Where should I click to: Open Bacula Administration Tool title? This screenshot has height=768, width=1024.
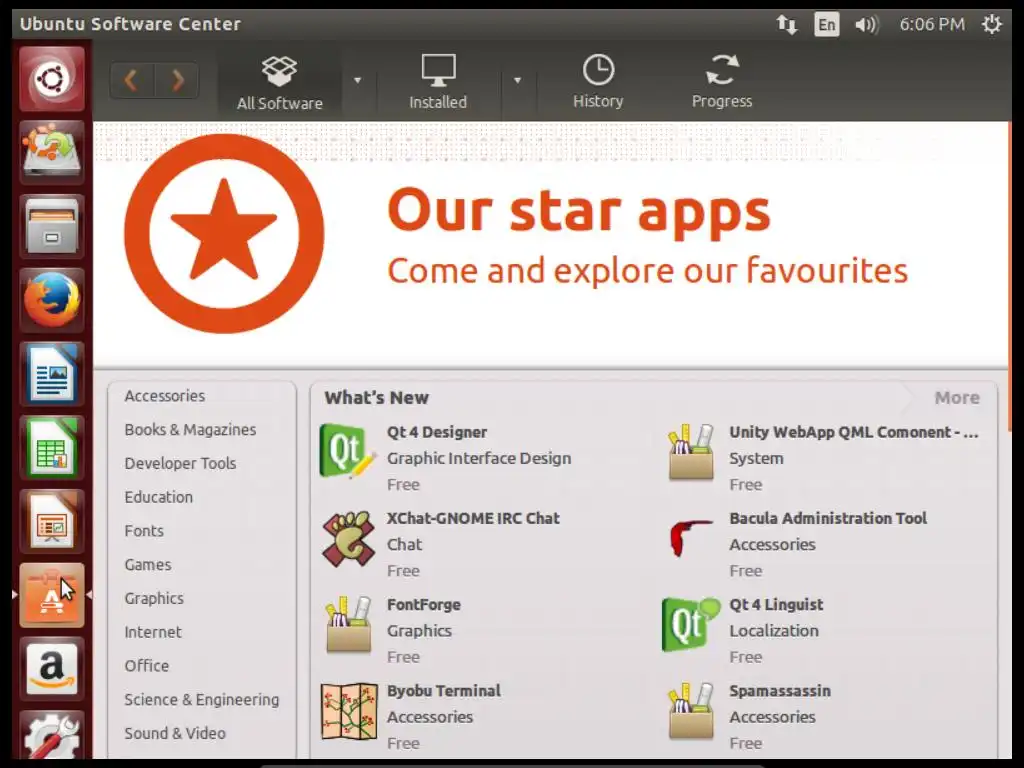tap(828, 519)
